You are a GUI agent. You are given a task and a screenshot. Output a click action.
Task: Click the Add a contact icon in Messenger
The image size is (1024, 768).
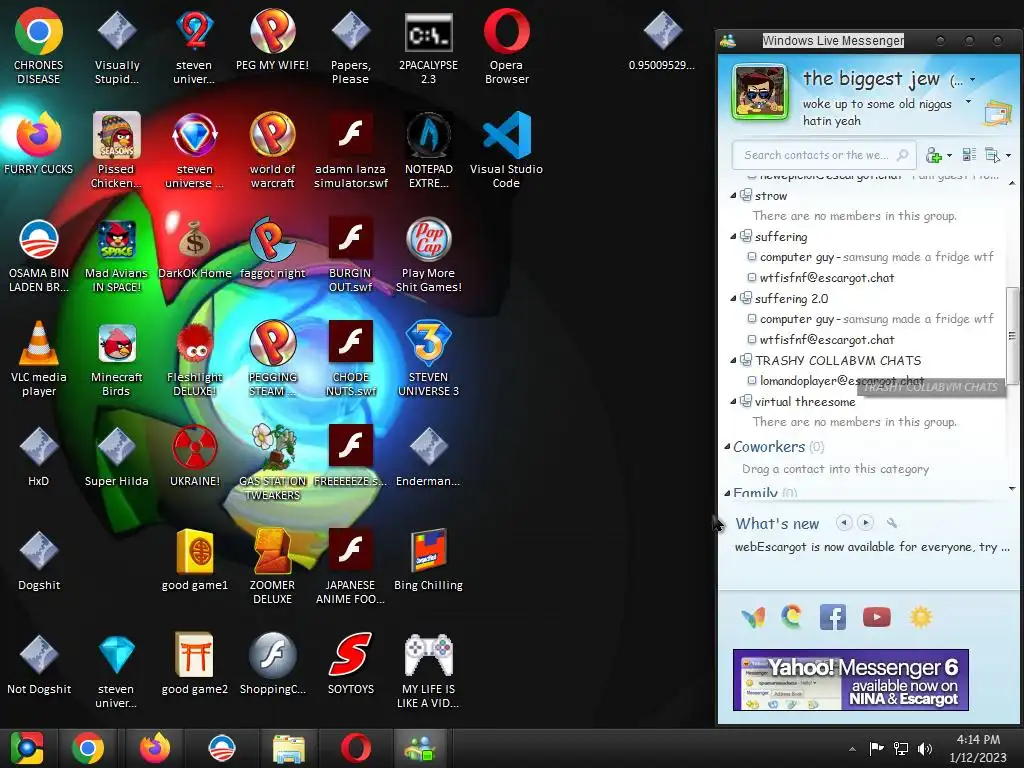click(x=934, y=155)
